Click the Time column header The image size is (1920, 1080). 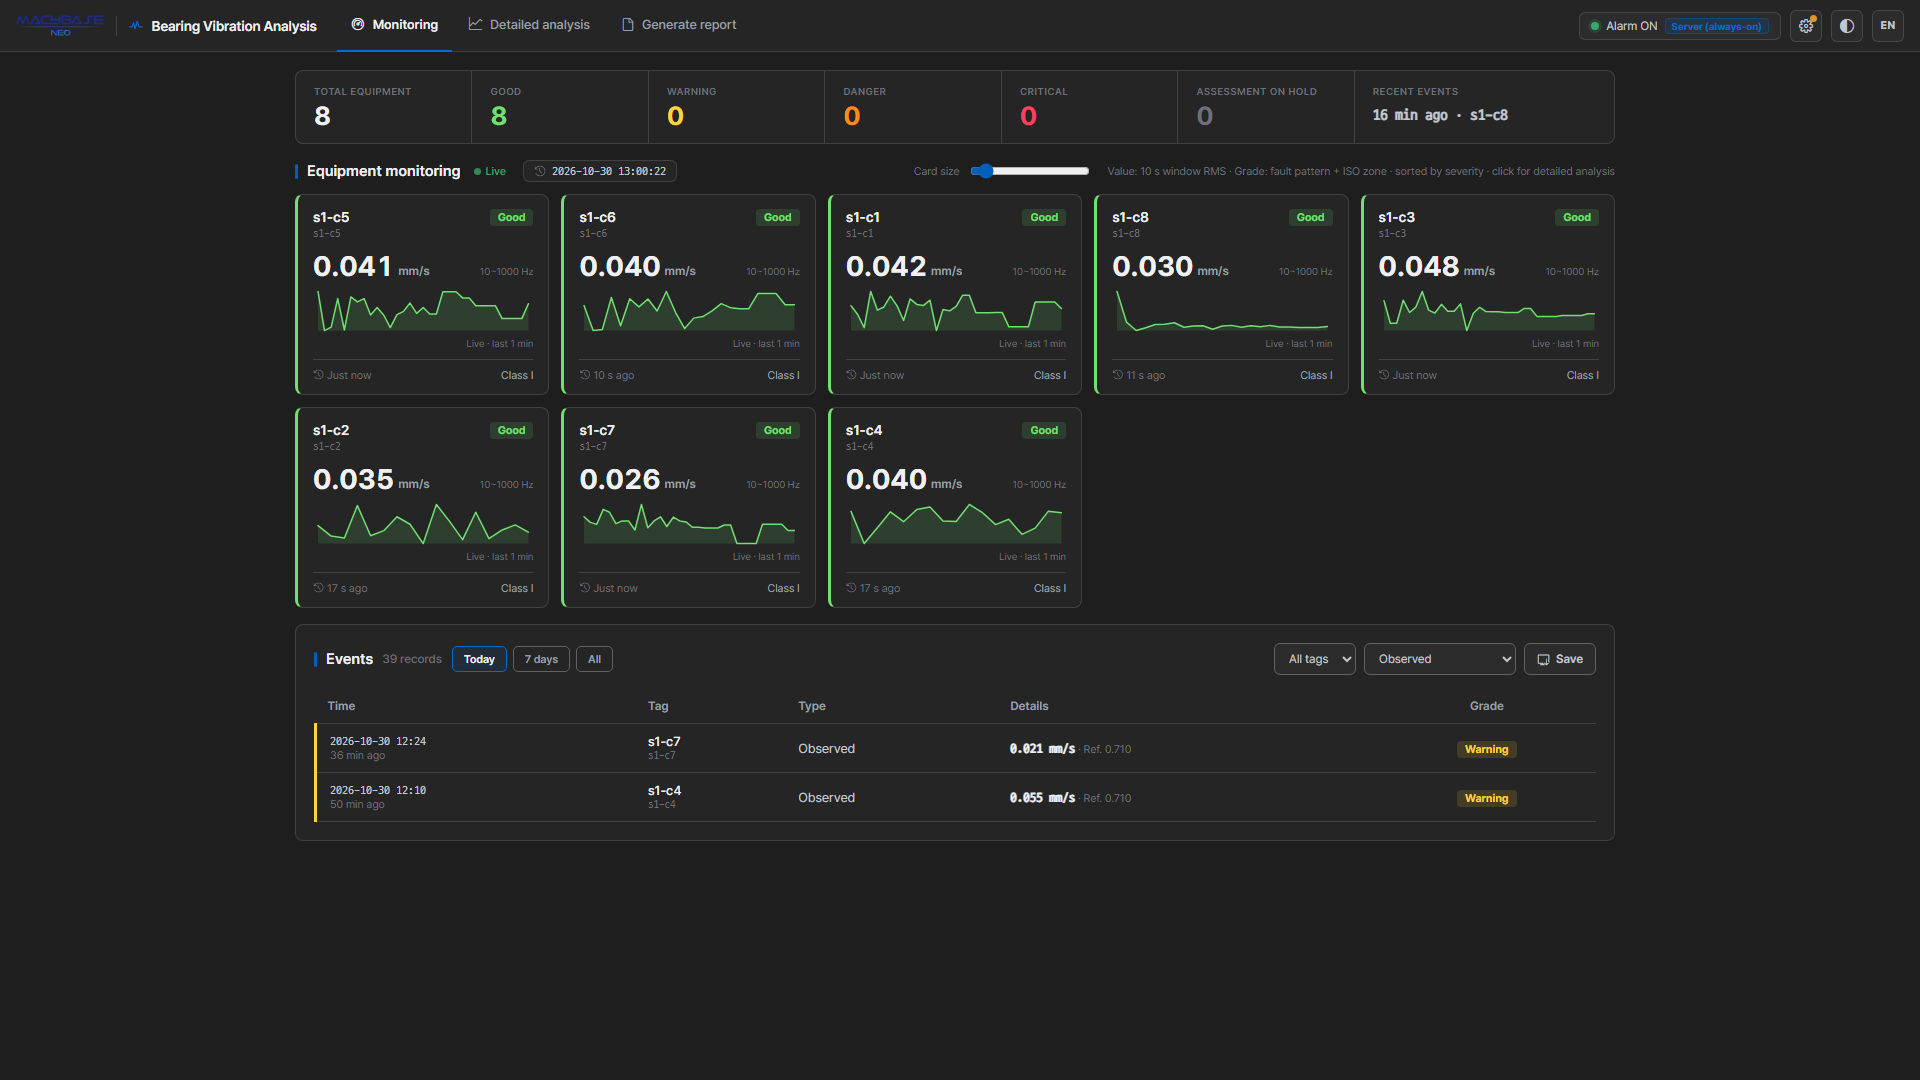pos(341,706)
